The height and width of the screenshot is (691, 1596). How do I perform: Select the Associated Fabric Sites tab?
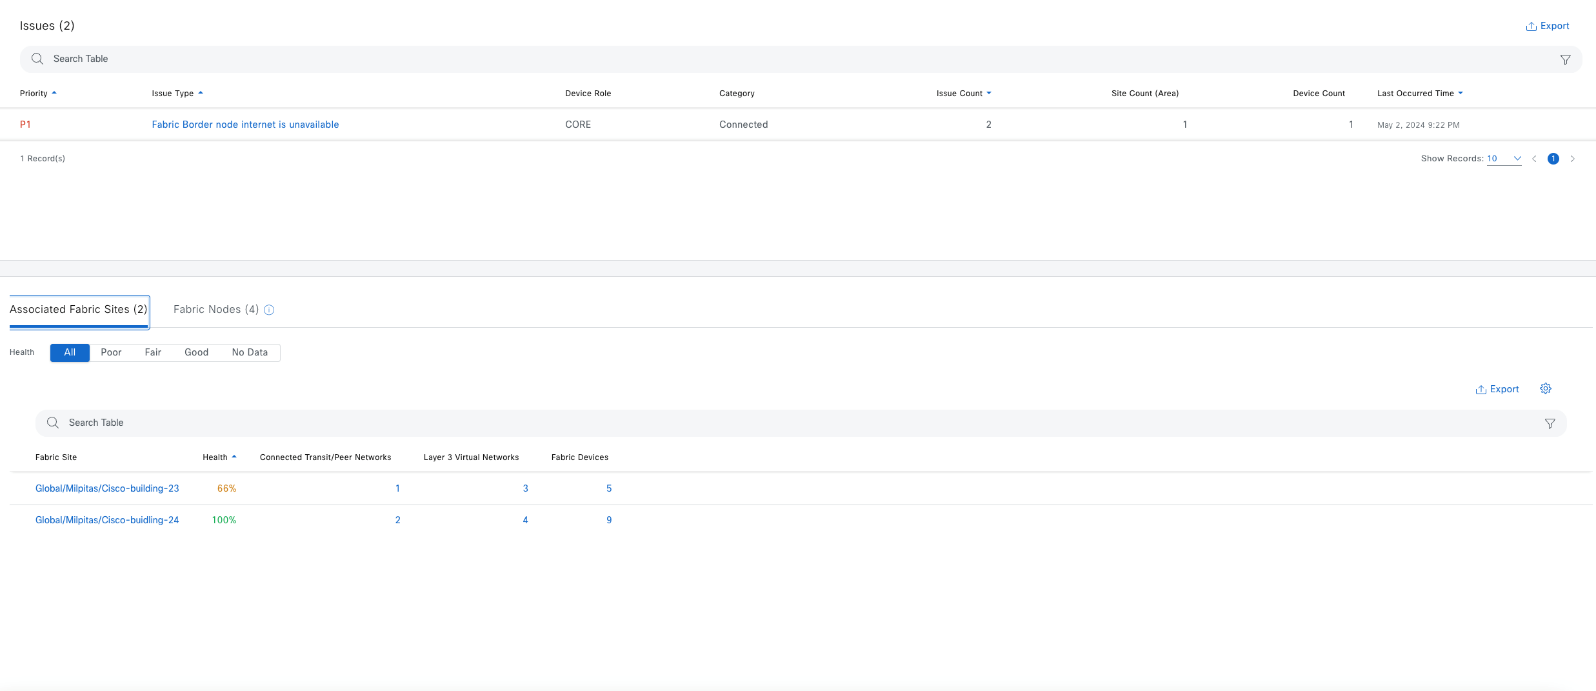tap(78, 310)
